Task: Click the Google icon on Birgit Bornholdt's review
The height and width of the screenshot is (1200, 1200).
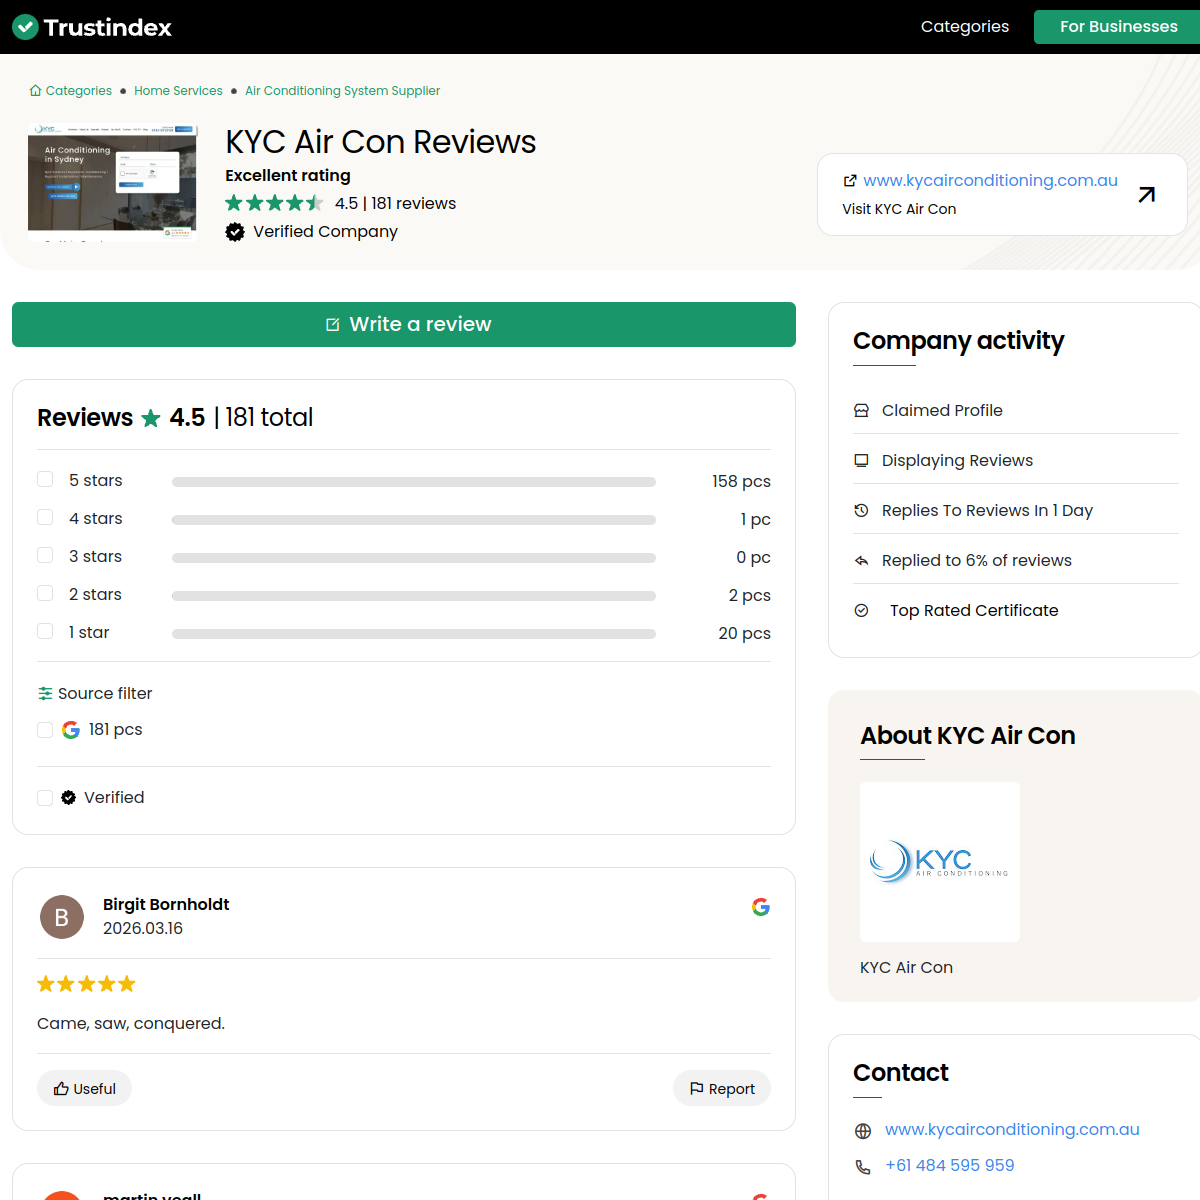Action: pyautogui.click(x=761, y=907)
